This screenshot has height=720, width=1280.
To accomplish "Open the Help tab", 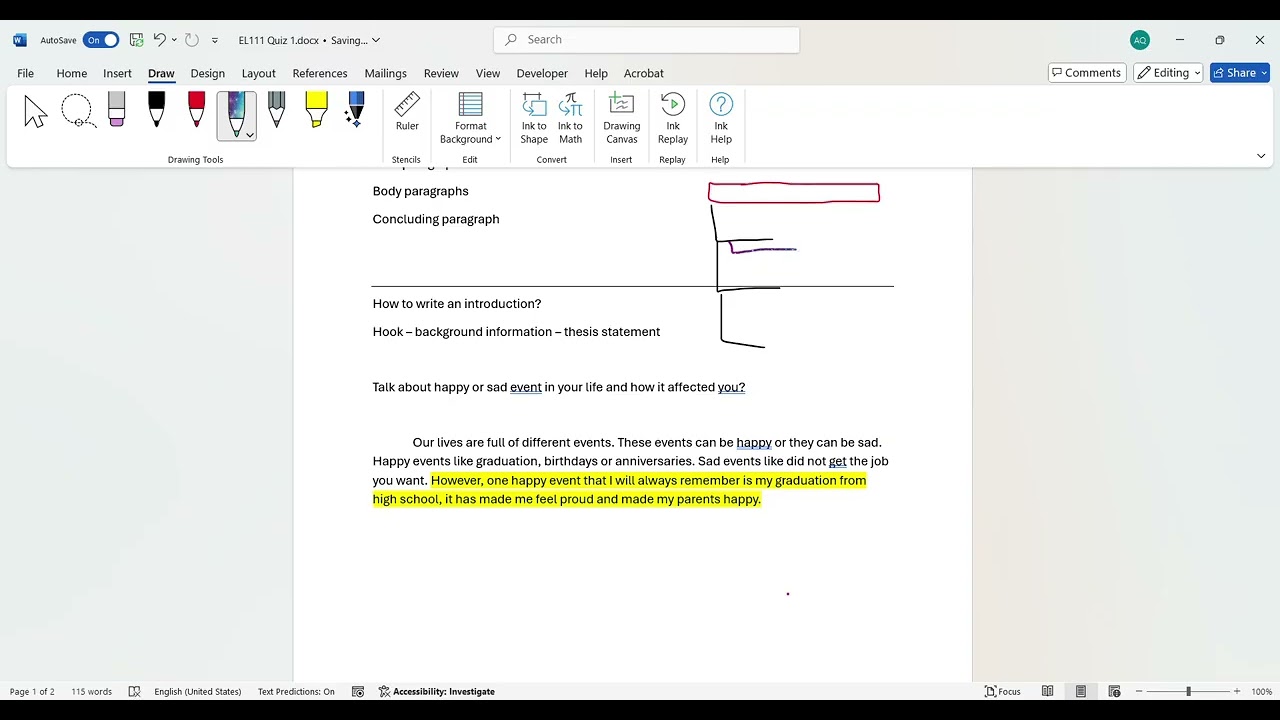I will tap(596, 73).
